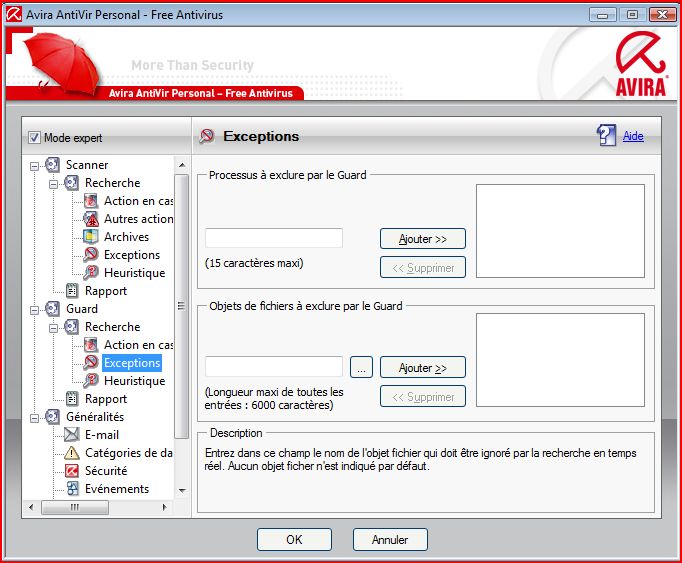Click the Guard 'Action en cas' icon
Screen dimensions: 682x563
coord(90,345)
